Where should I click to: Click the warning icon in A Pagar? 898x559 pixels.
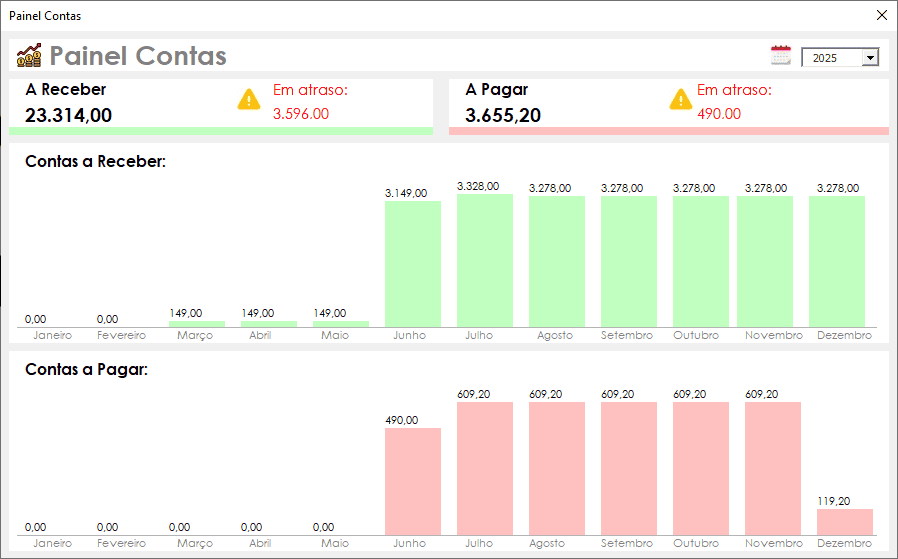coord(680,99)
